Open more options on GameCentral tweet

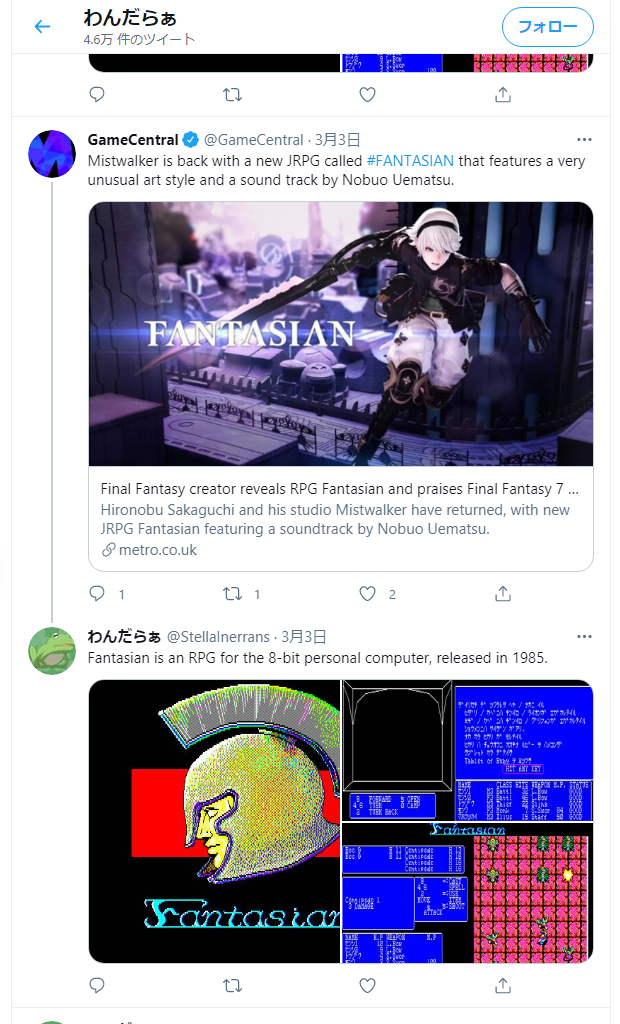coord(584,140)
